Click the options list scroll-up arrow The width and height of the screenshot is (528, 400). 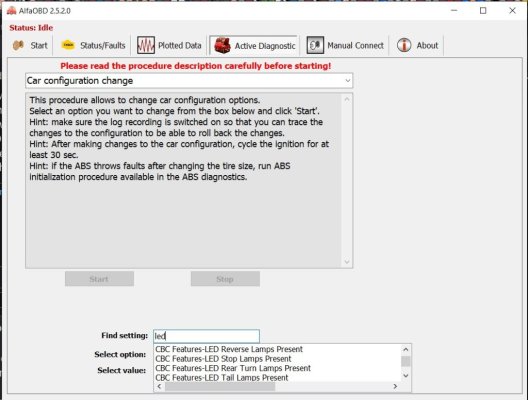pos(406,349)
